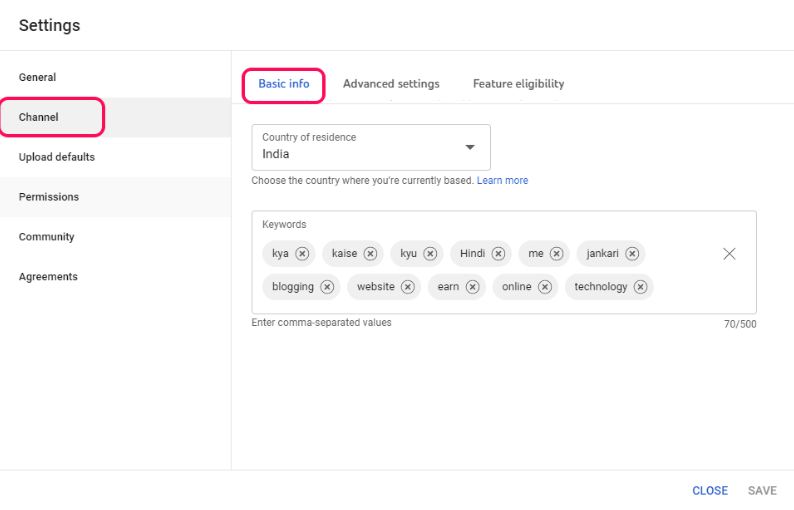The height and width of the screenshot is (510, 794).
Task: Click the SAVE button
Action: (x=762, y=491)
